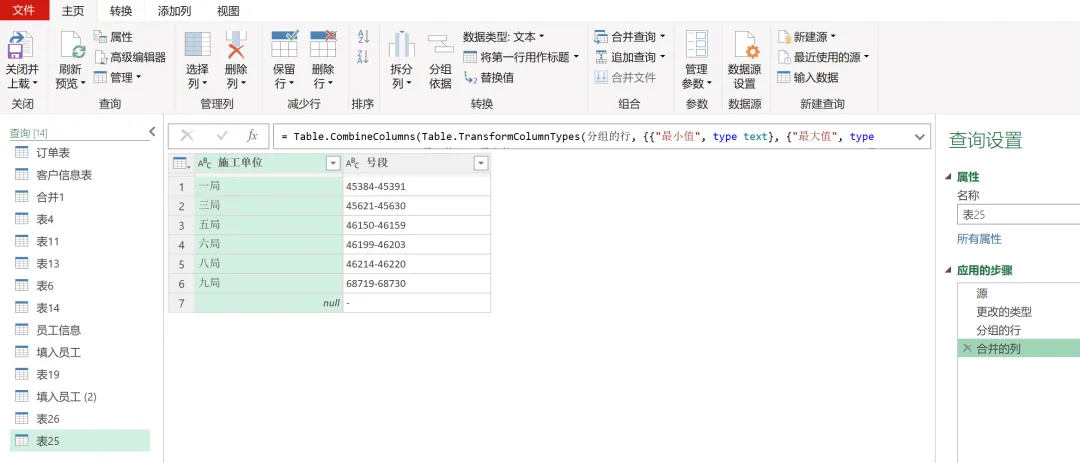1080x463 pixels.
Task: Click the null cell in row 7
Action: coord(269,303)
